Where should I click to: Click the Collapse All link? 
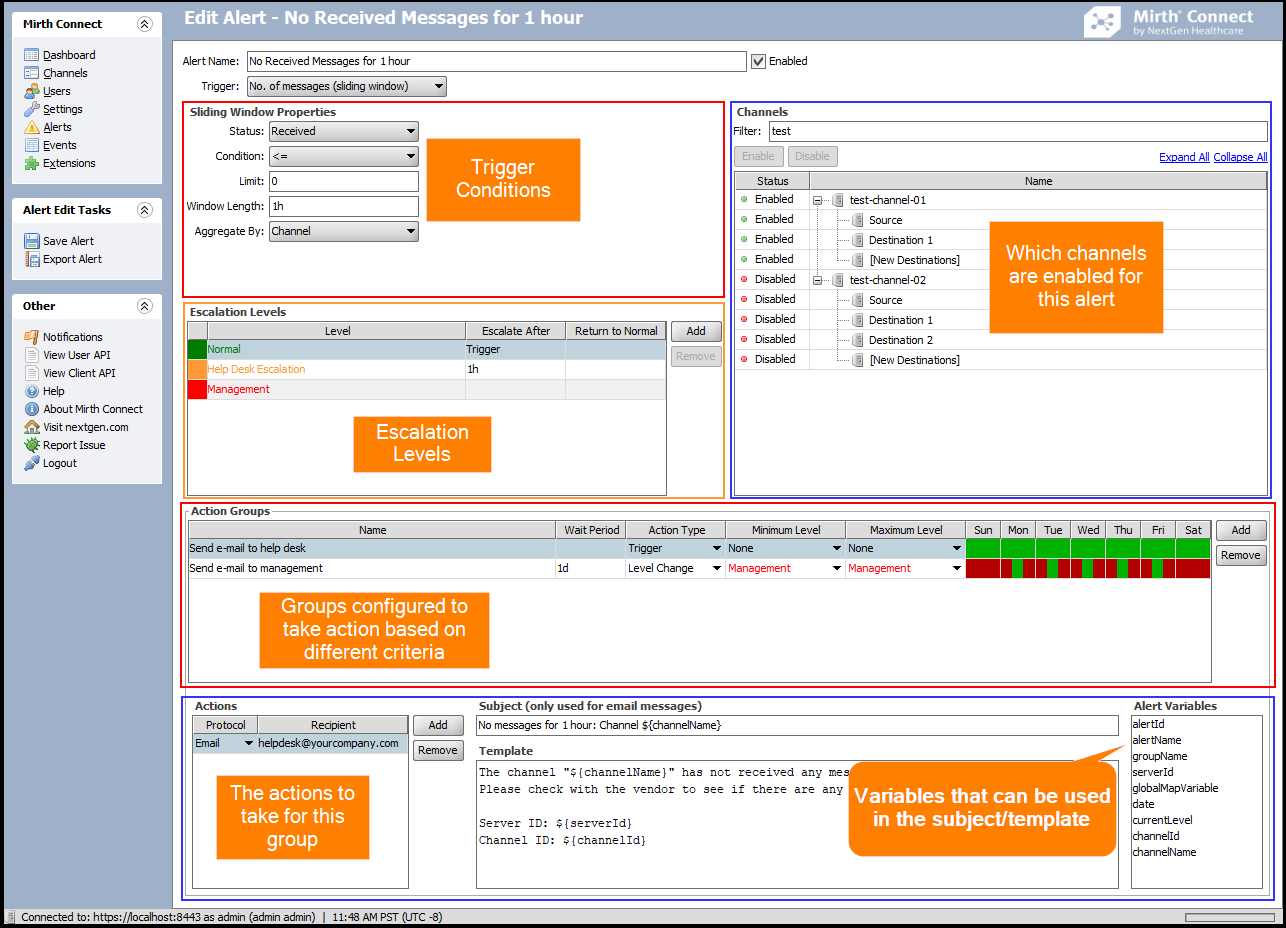pos(1240,157)
